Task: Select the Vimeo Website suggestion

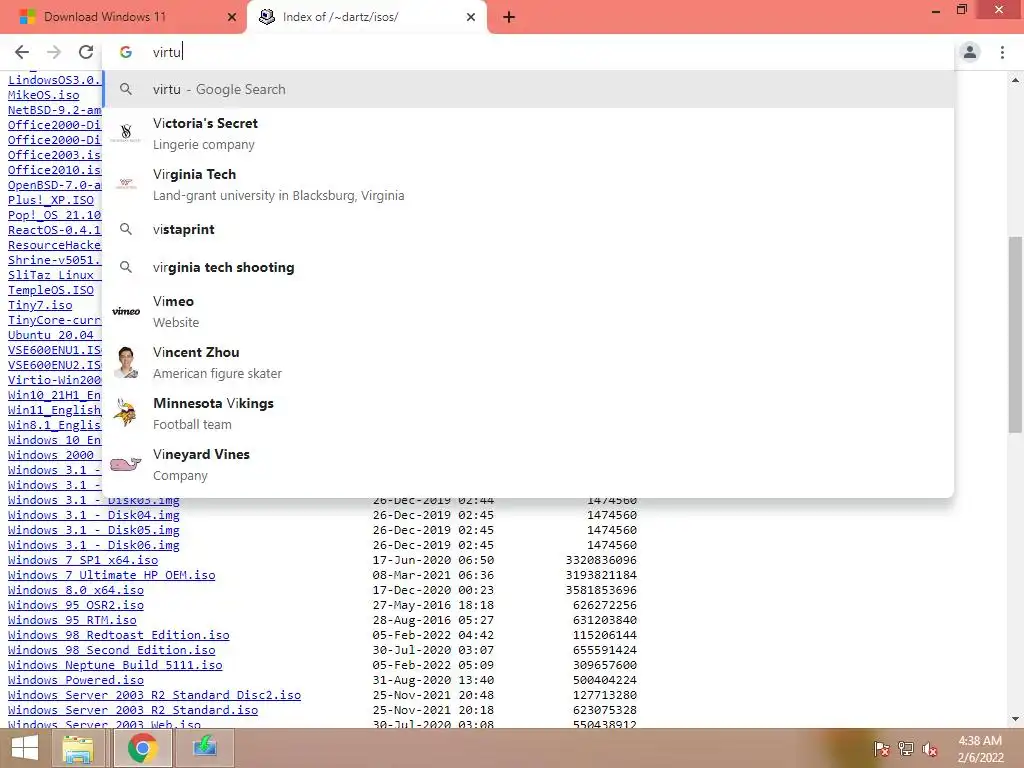Action: [528, 312]
